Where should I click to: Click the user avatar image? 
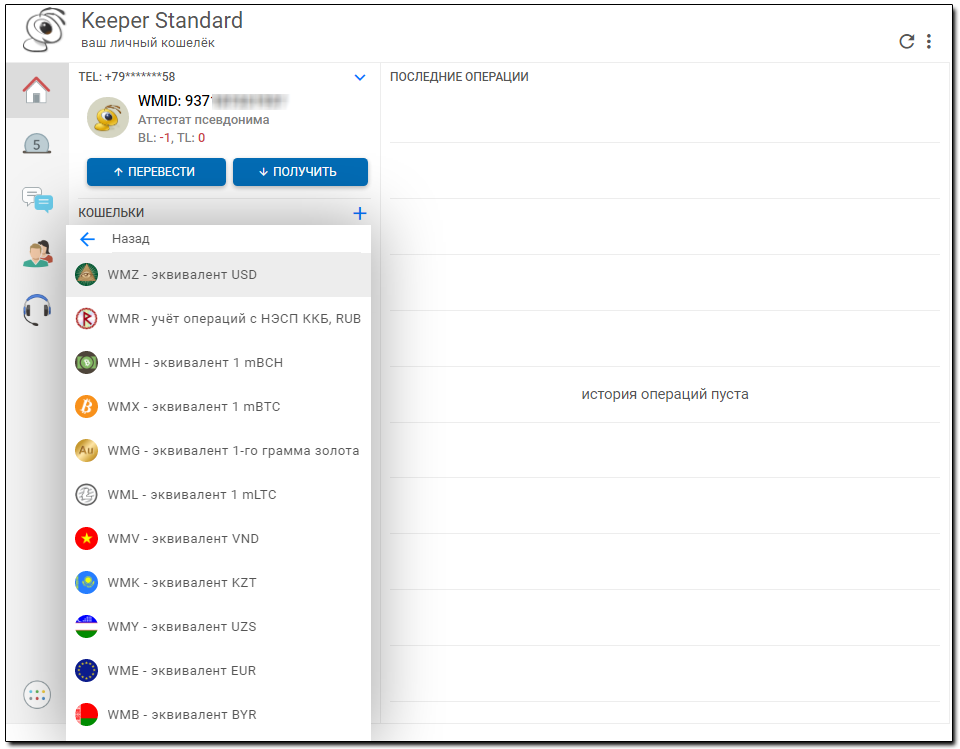[x=107, y=118]
